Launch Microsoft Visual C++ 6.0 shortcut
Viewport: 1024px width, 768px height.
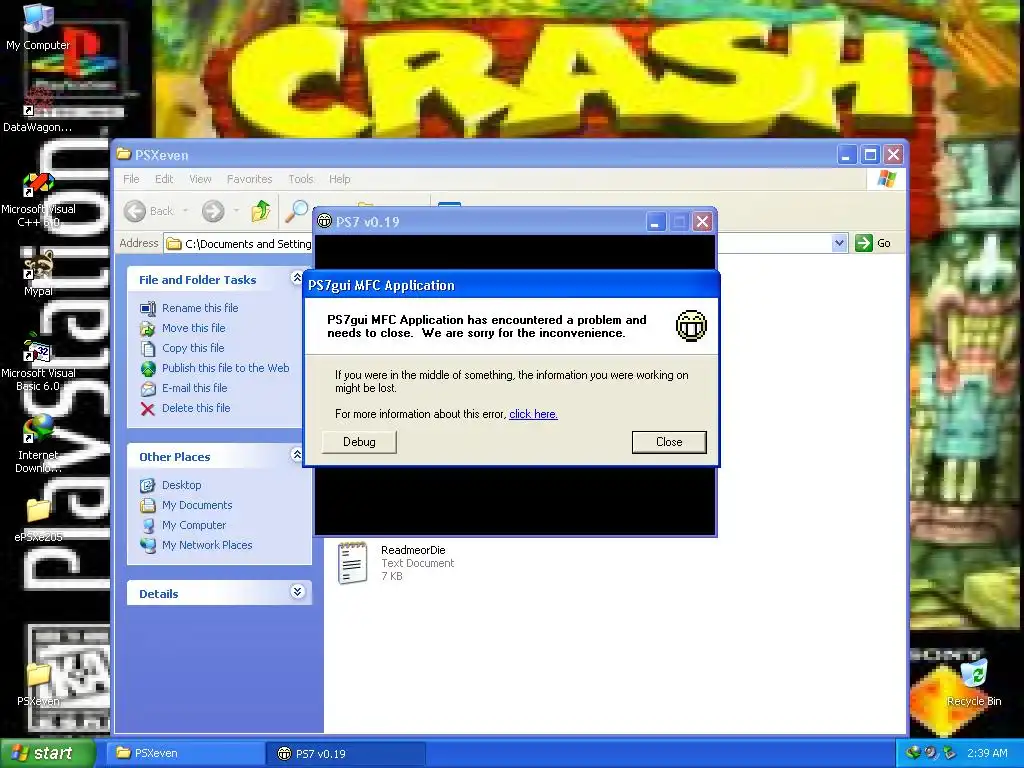[38, 200]
